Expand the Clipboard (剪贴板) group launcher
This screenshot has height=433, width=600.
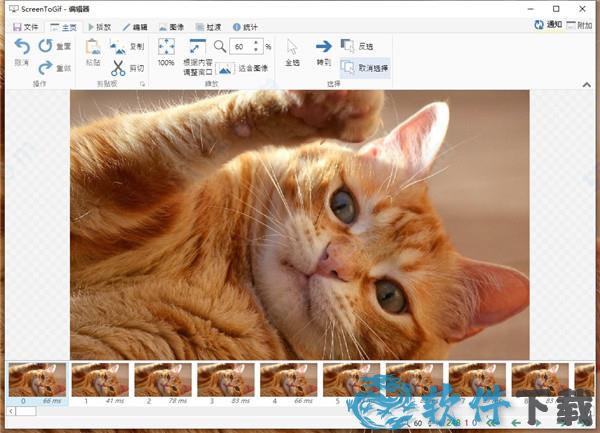[142, 86]
